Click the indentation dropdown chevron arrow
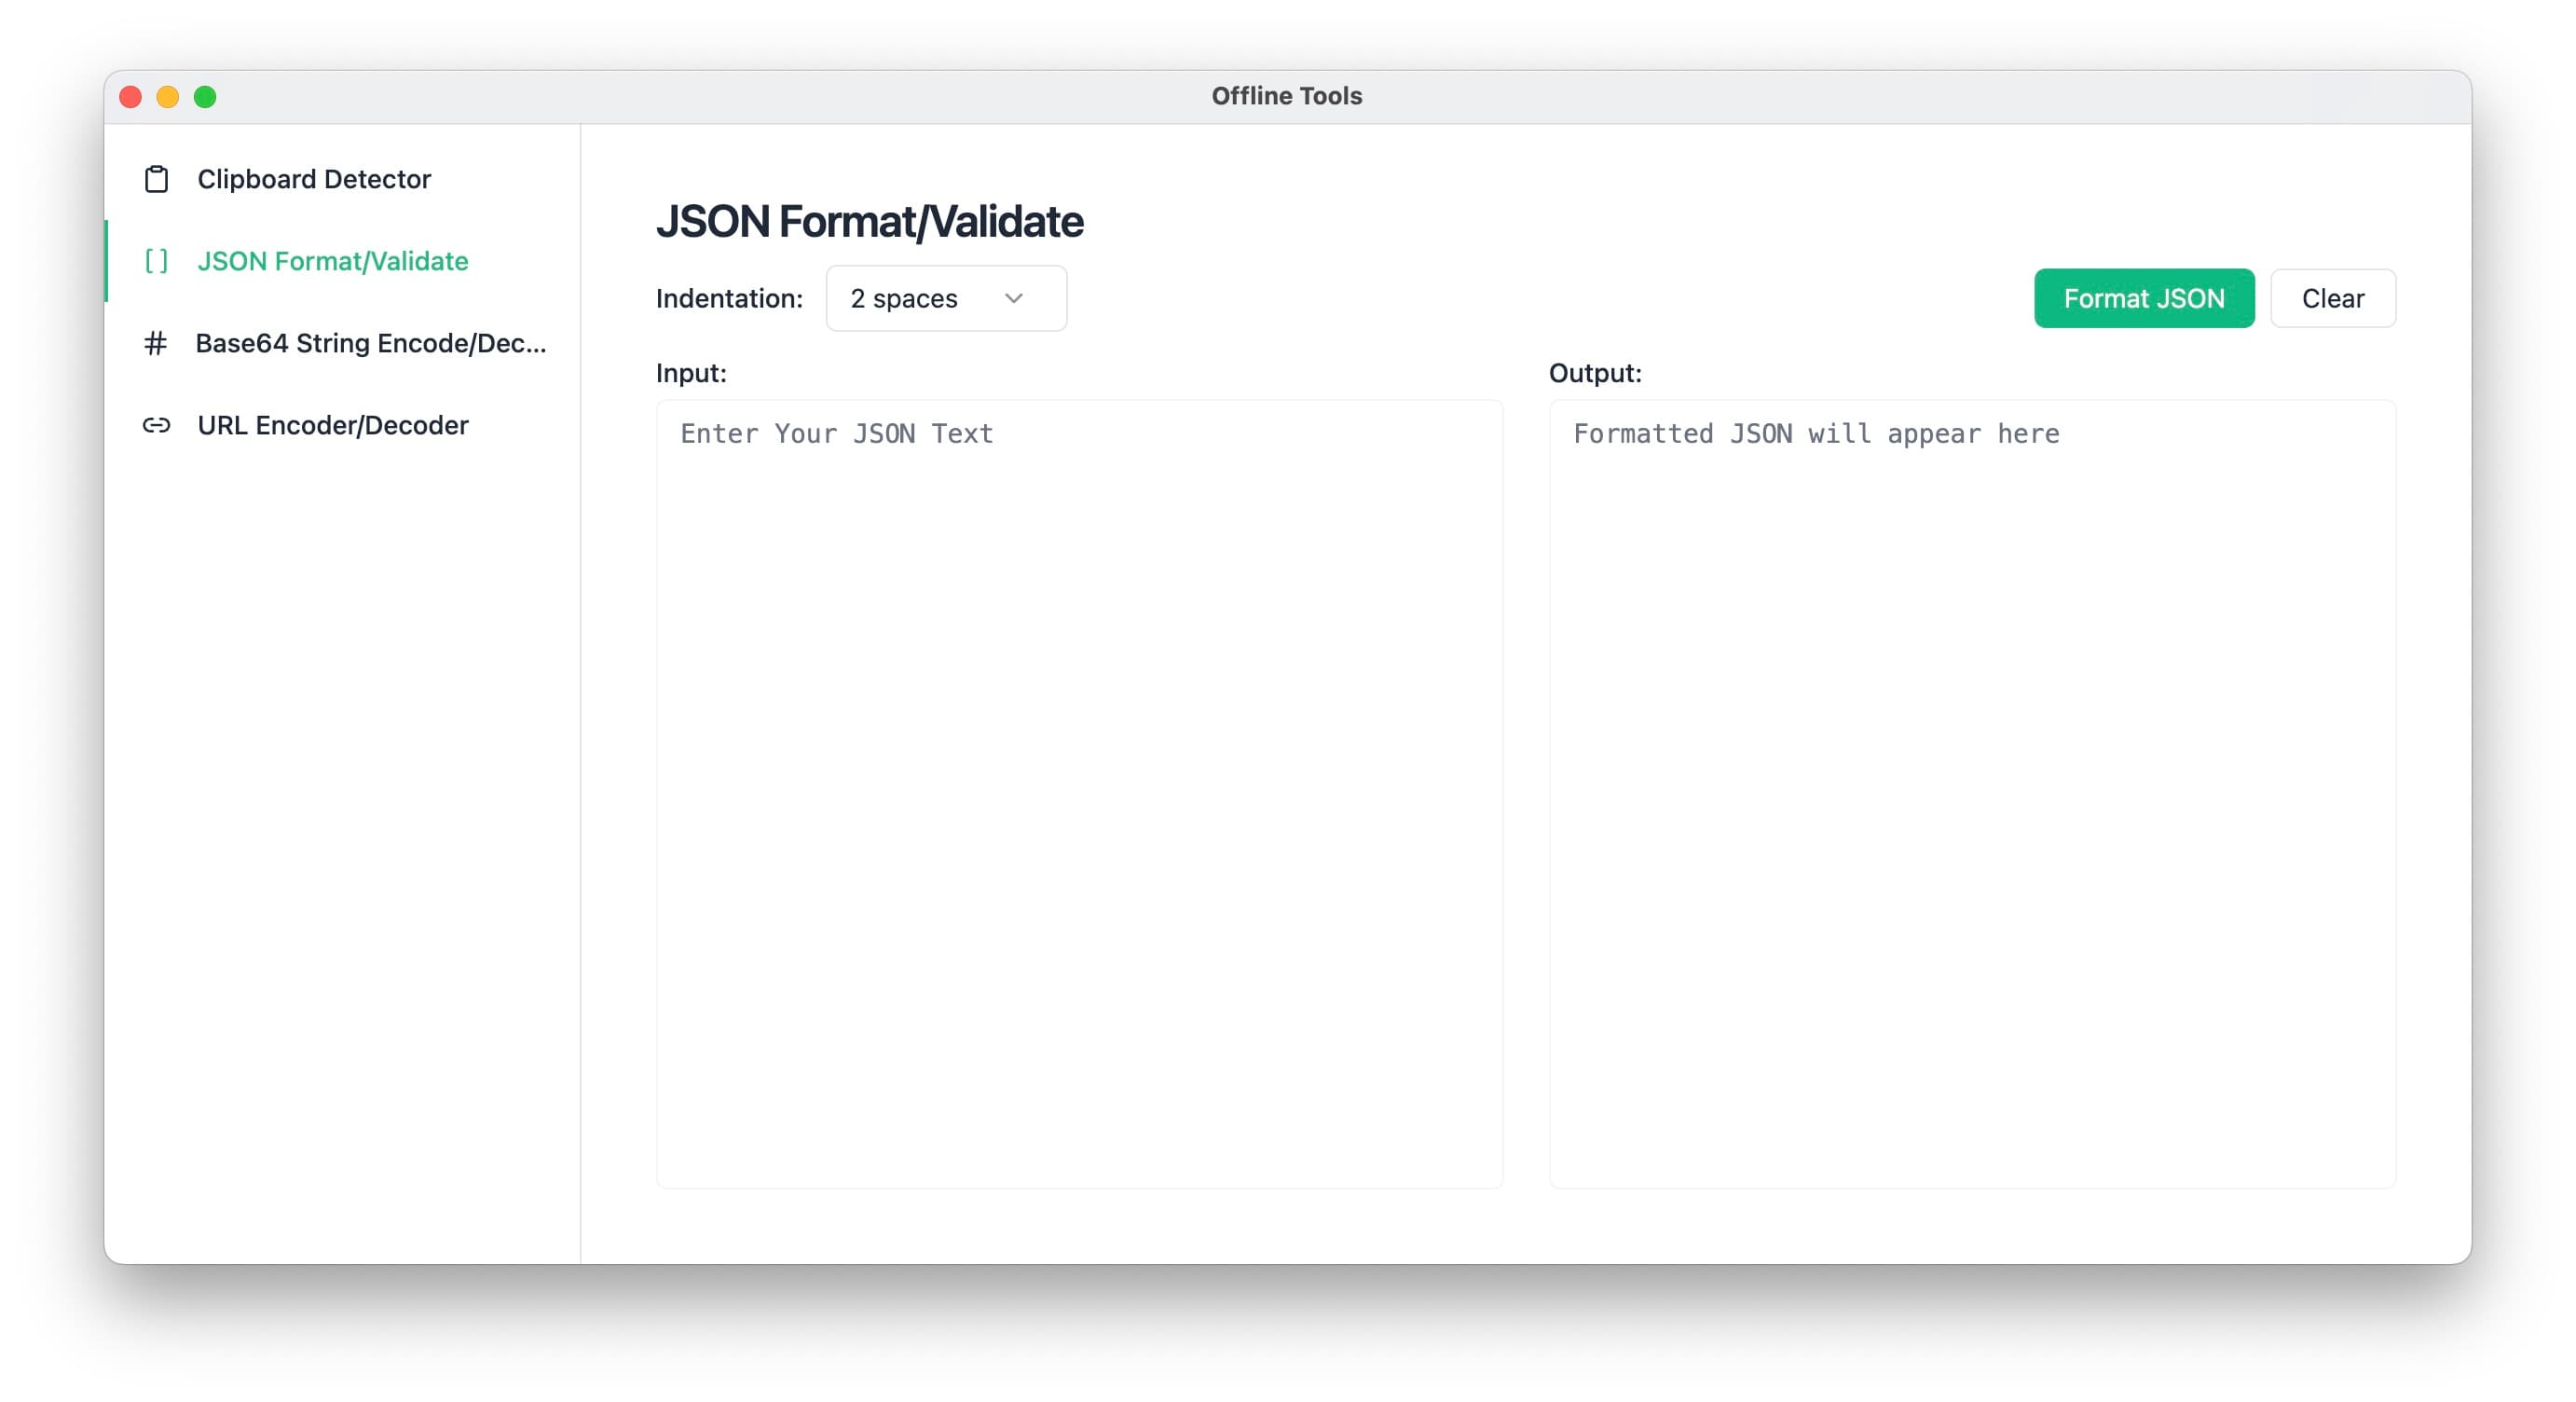Screen dimensions: 2576x1402 [1014, 298]
